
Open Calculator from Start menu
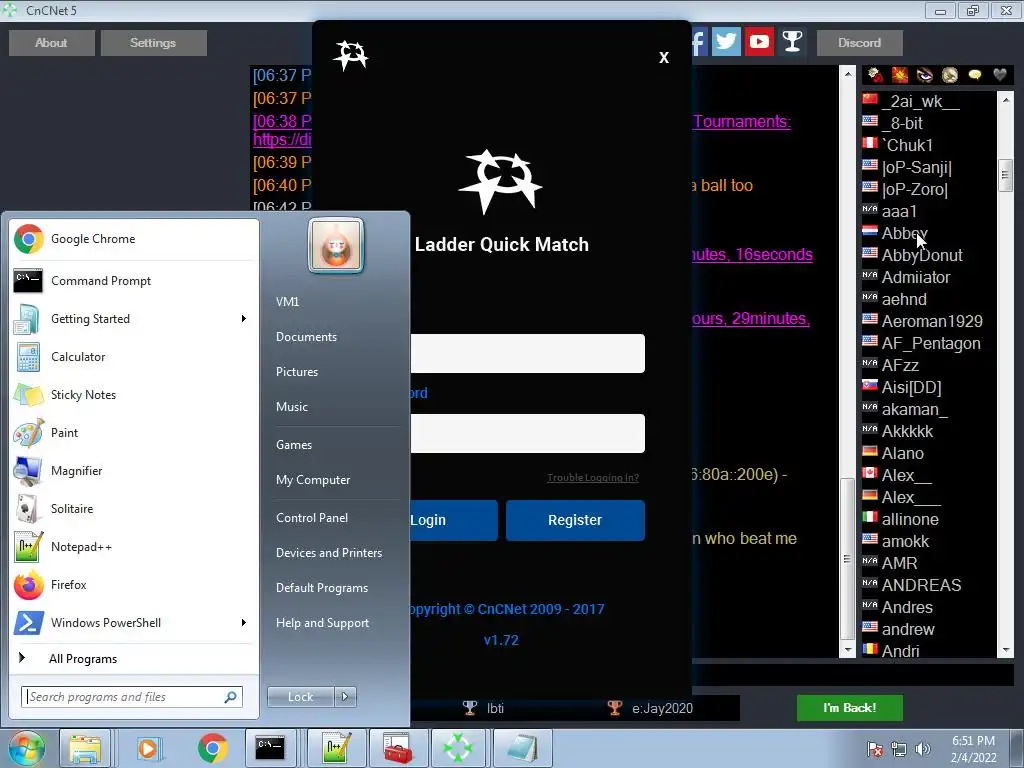(134, 357)
